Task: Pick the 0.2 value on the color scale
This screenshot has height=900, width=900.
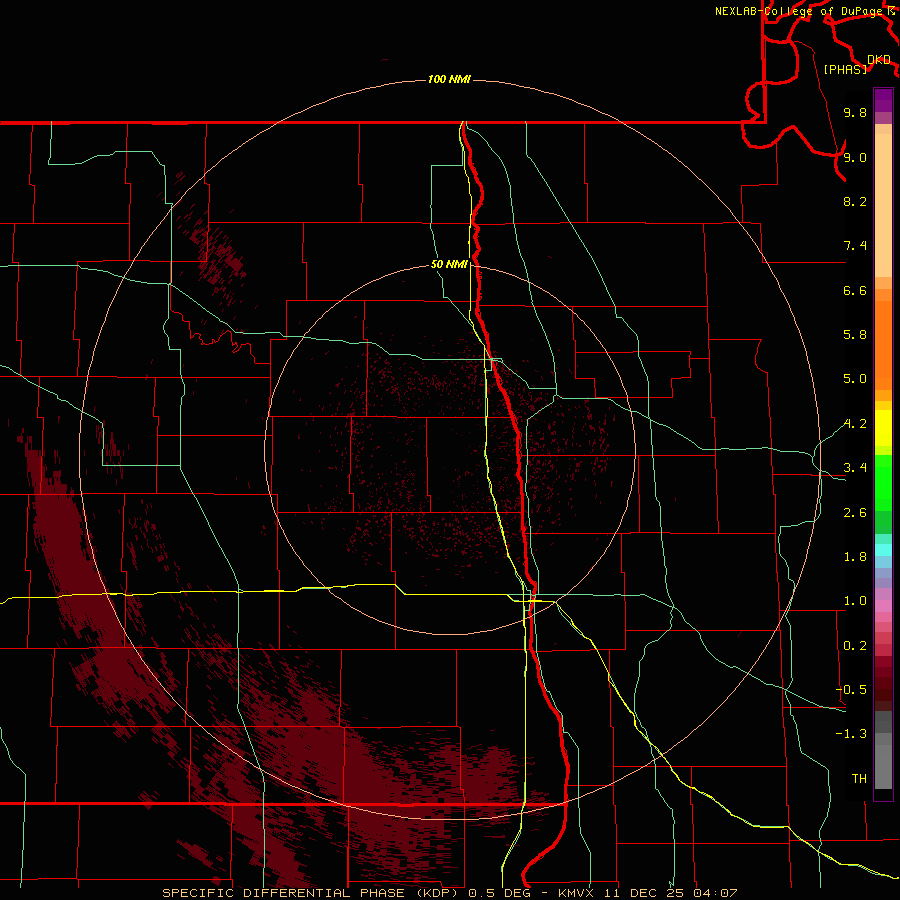Action: coord(855,646)
